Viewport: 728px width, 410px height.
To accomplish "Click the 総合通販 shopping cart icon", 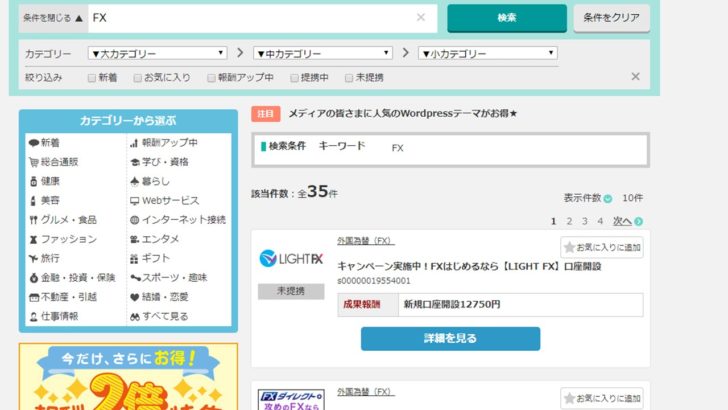I will pos(33,162).
